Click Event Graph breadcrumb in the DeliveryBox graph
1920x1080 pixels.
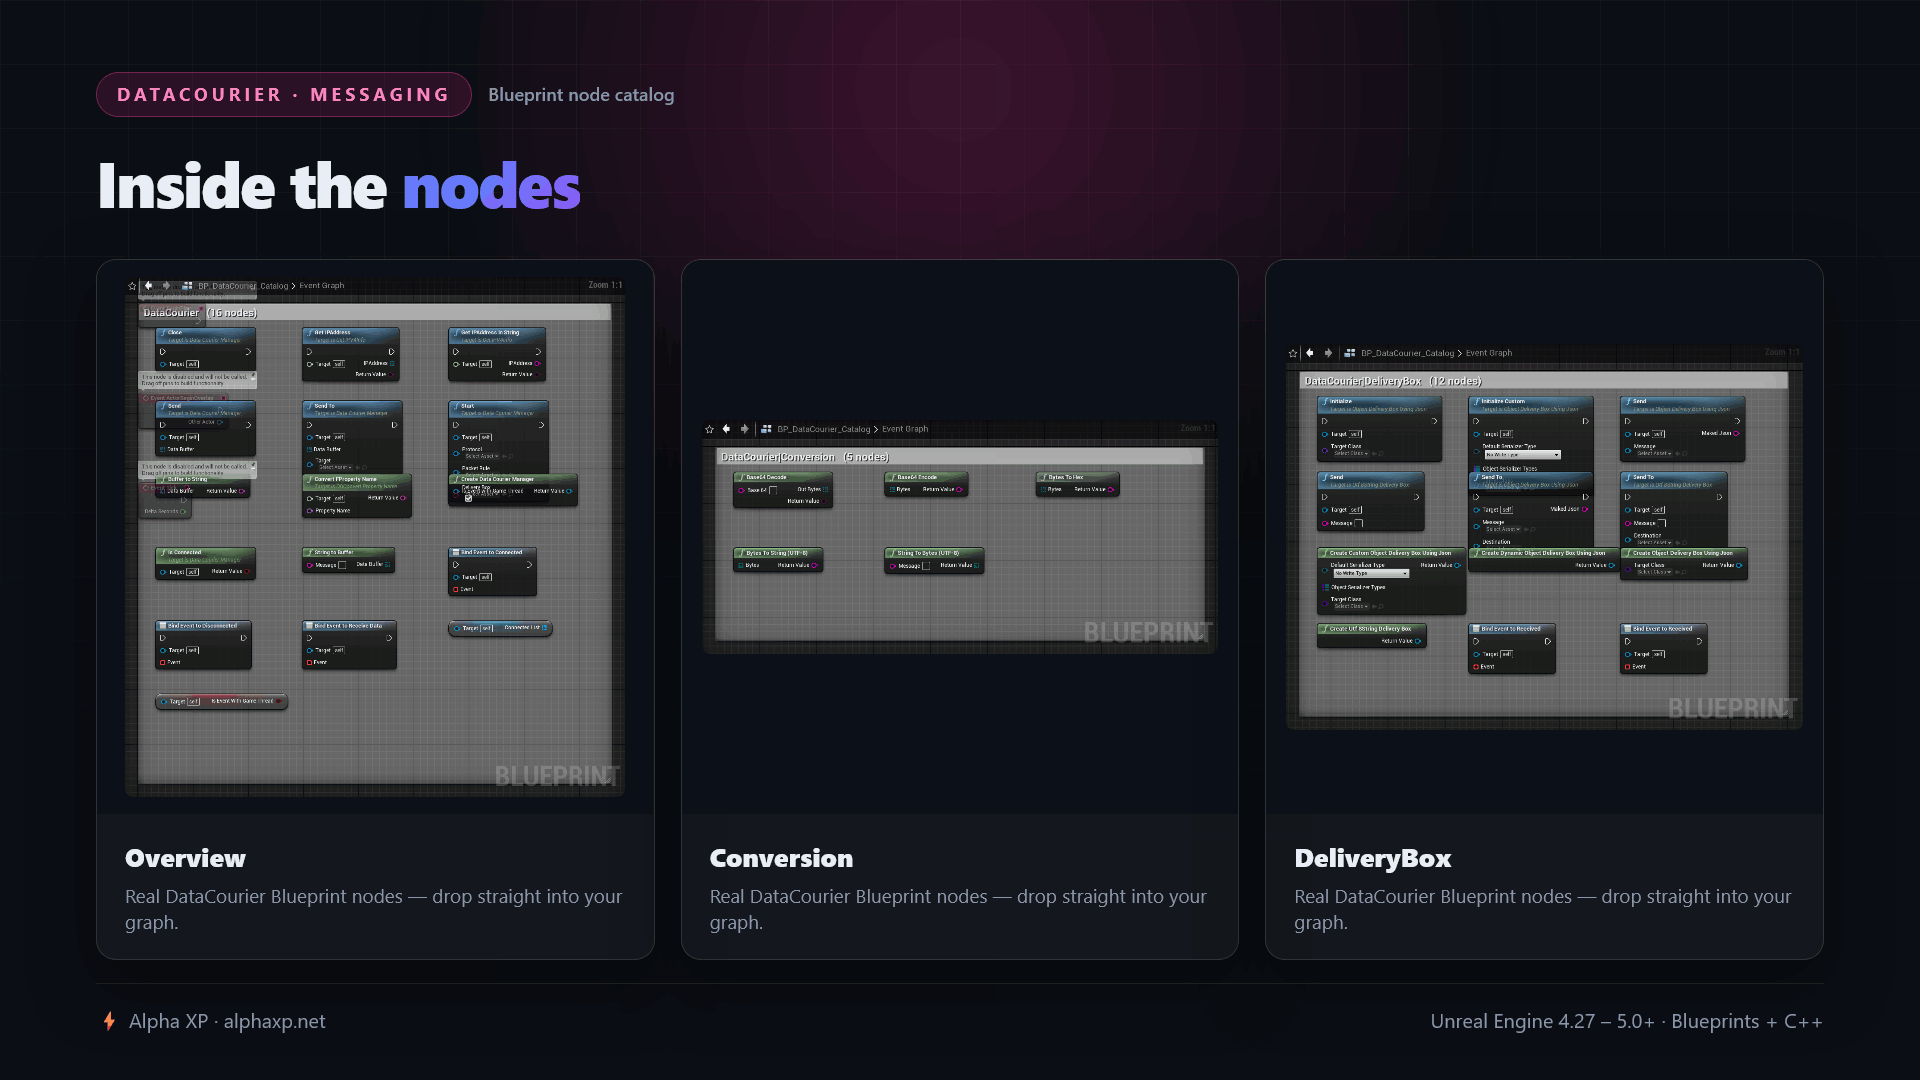1489,353
